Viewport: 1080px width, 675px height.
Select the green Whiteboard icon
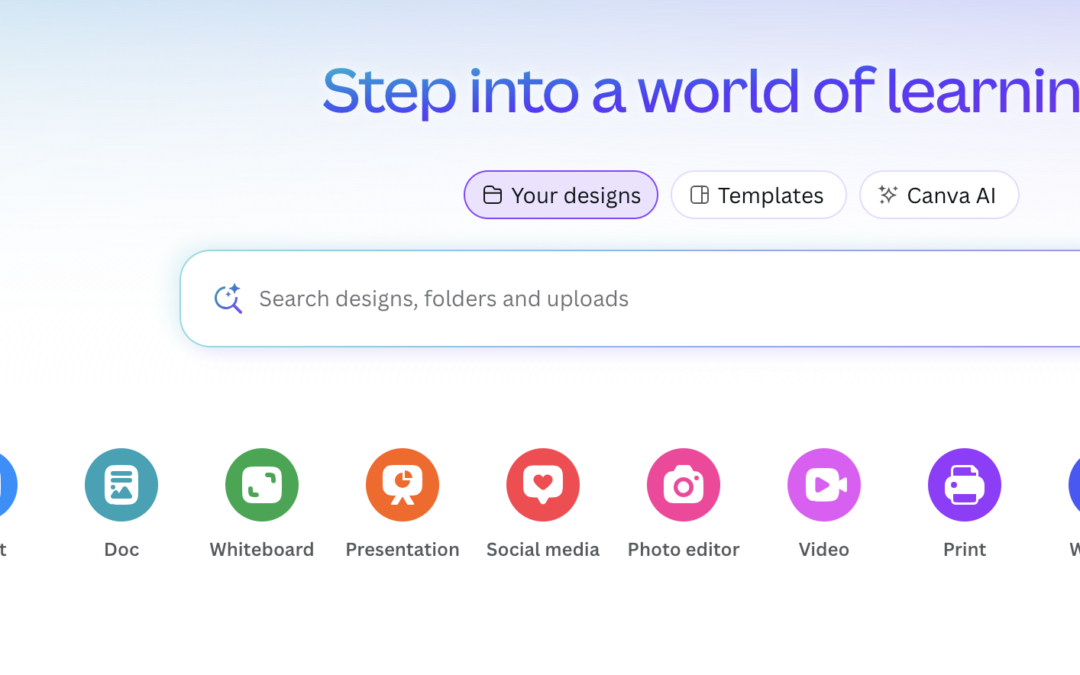pyautogui.click(x=262, y=485)
